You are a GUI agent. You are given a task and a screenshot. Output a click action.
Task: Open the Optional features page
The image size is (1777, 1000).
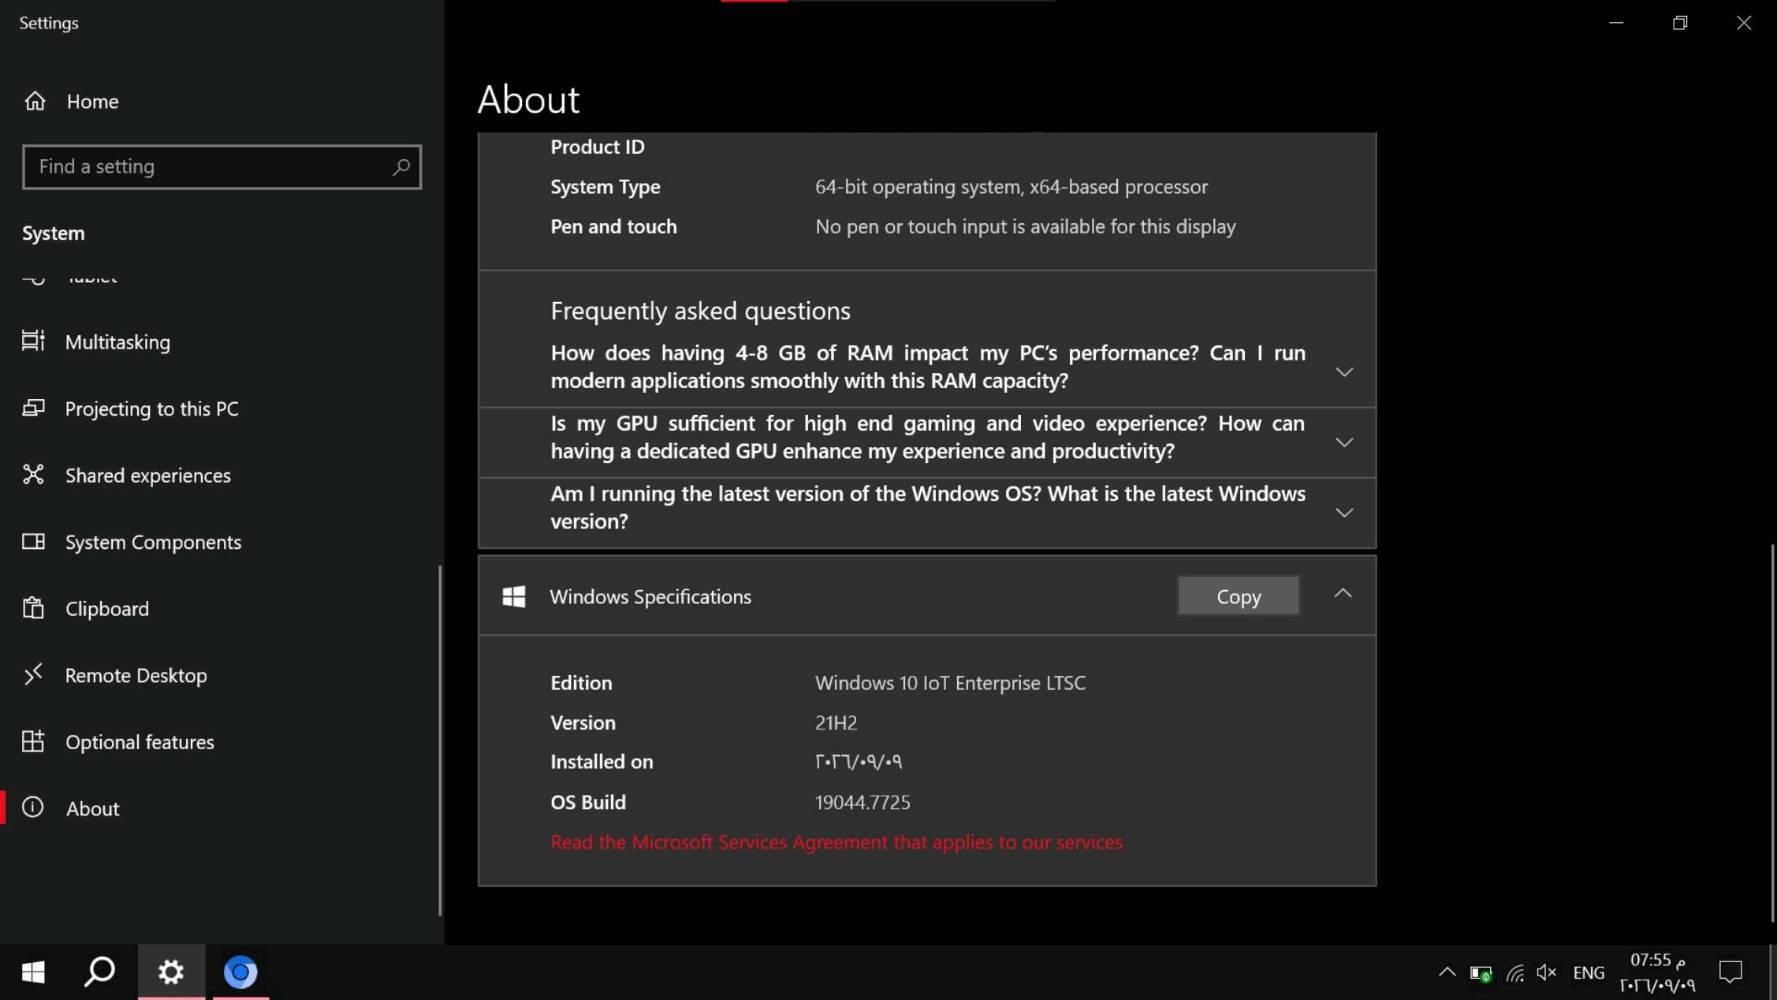tap(140, 742)
